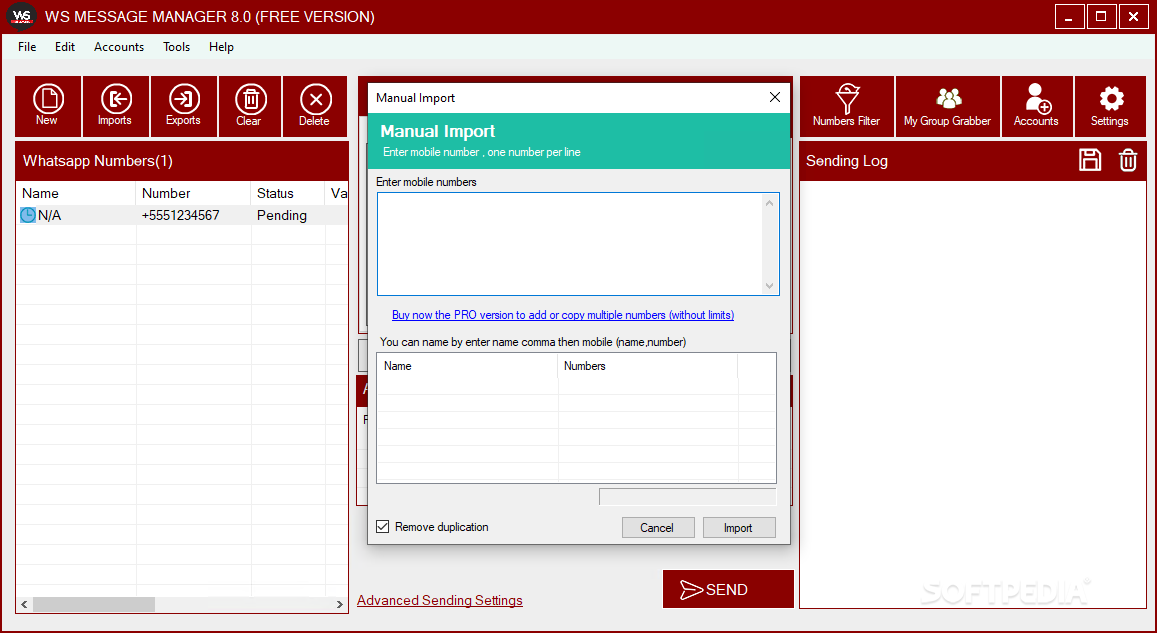Click the textarea scroll up arrow
Viewport: 1157px width, 633px height.
click(x=770, y=203)
